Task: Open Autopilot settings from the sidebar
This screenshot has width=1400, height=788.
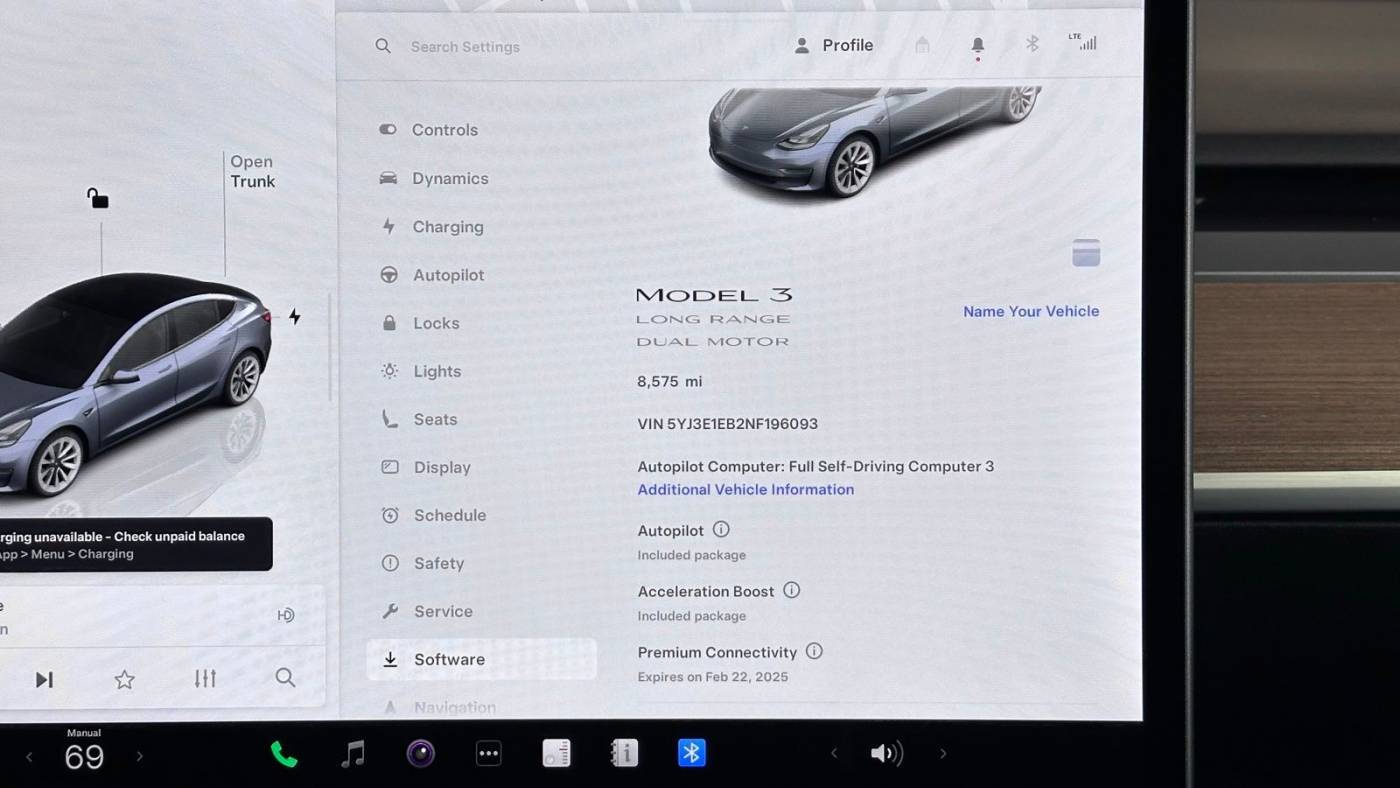Action: (x=432, y=275)
